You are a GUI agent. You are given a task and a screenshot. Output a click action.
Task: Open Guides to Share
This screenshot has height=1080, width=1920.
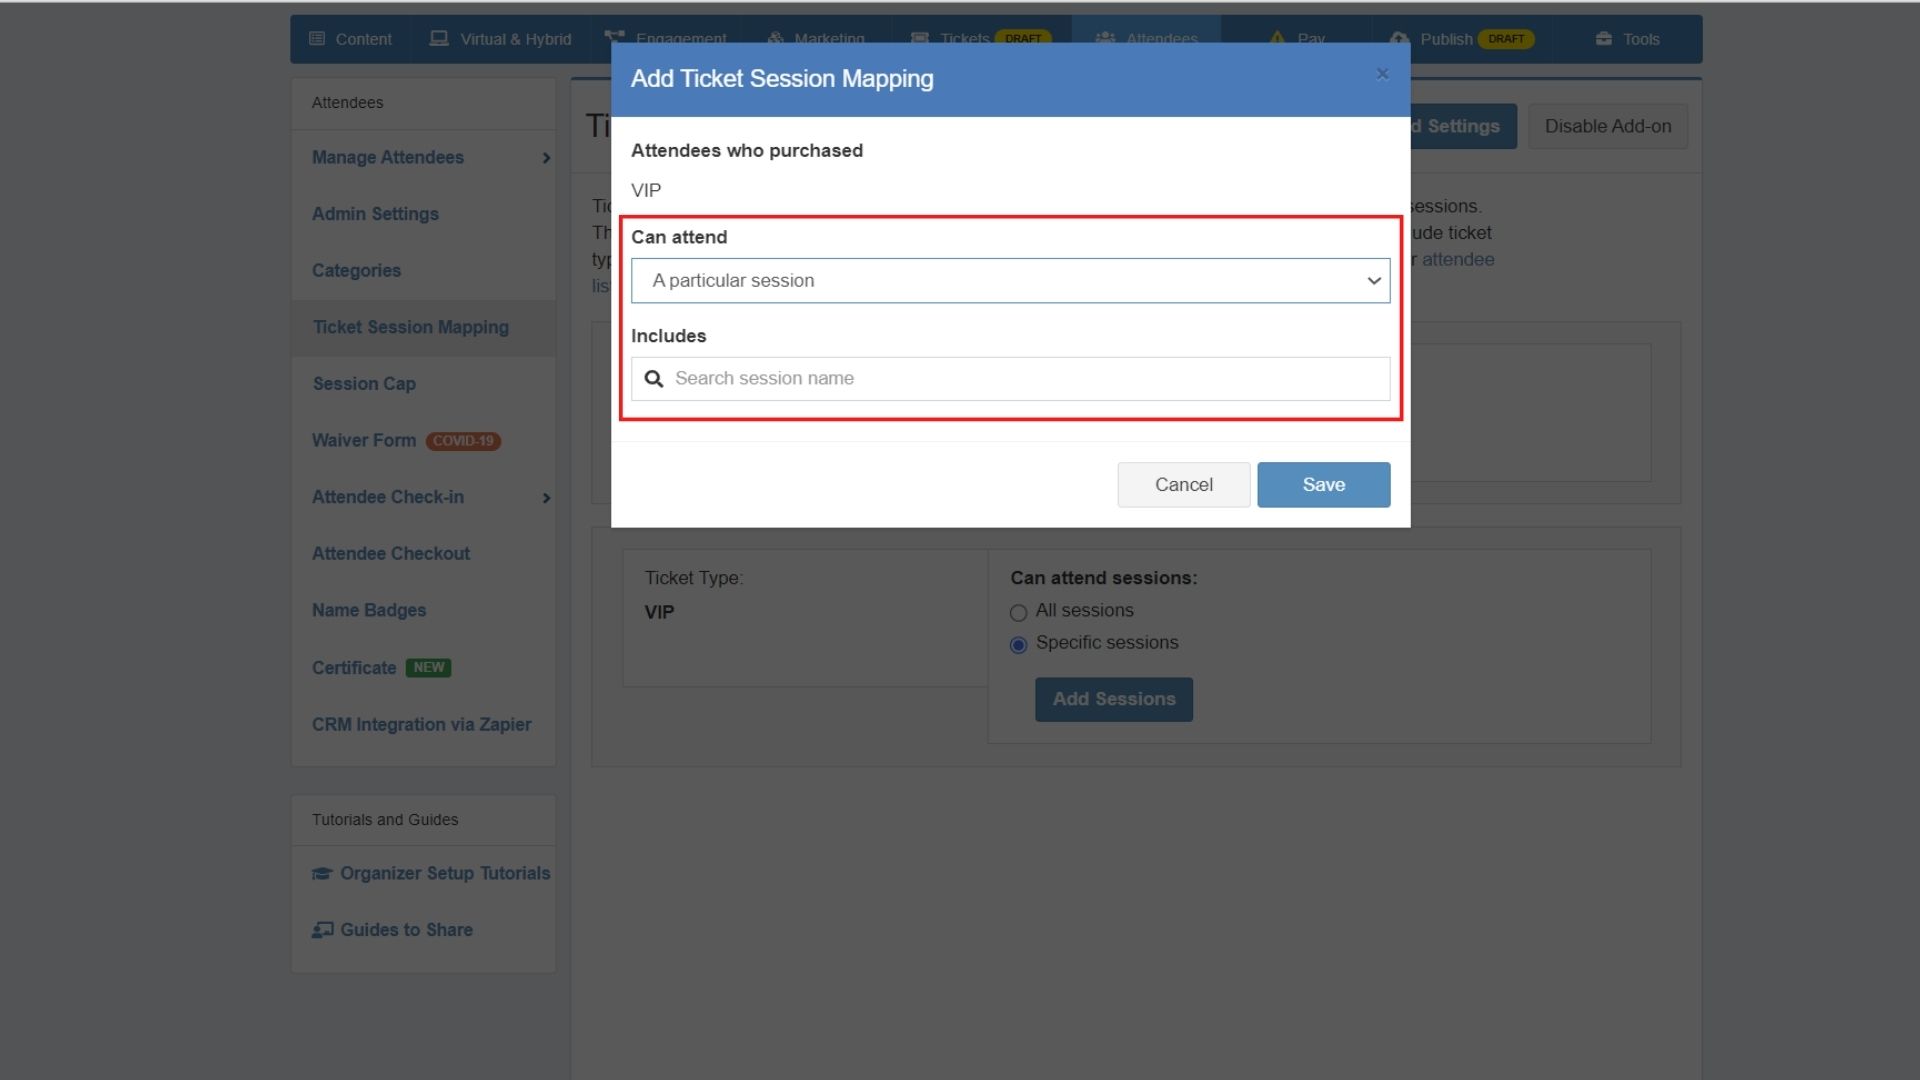point(406,930)
